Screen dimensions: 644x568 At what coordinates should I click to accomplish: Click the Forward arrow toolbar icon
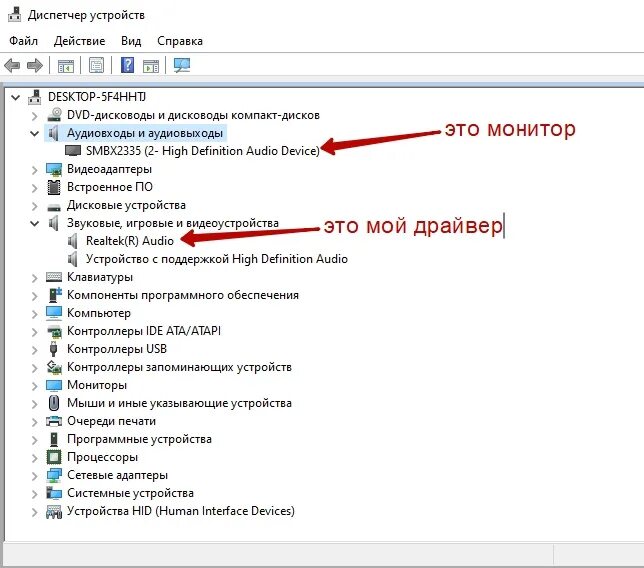[35, 65]
